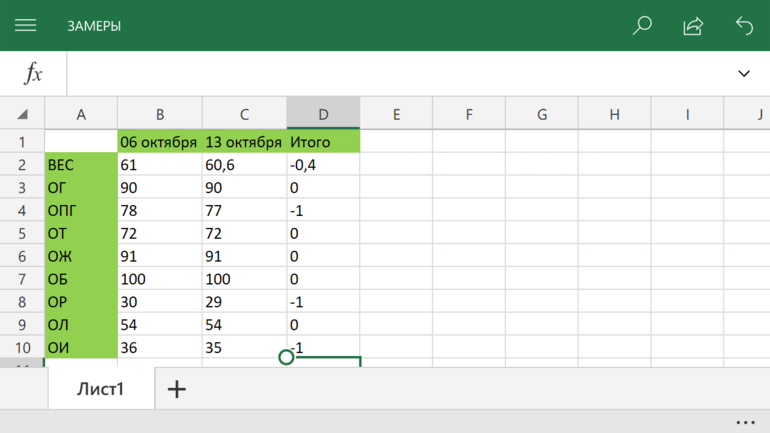770x433 pixels.
Task: Select column B header
Action: pos(160,115)
